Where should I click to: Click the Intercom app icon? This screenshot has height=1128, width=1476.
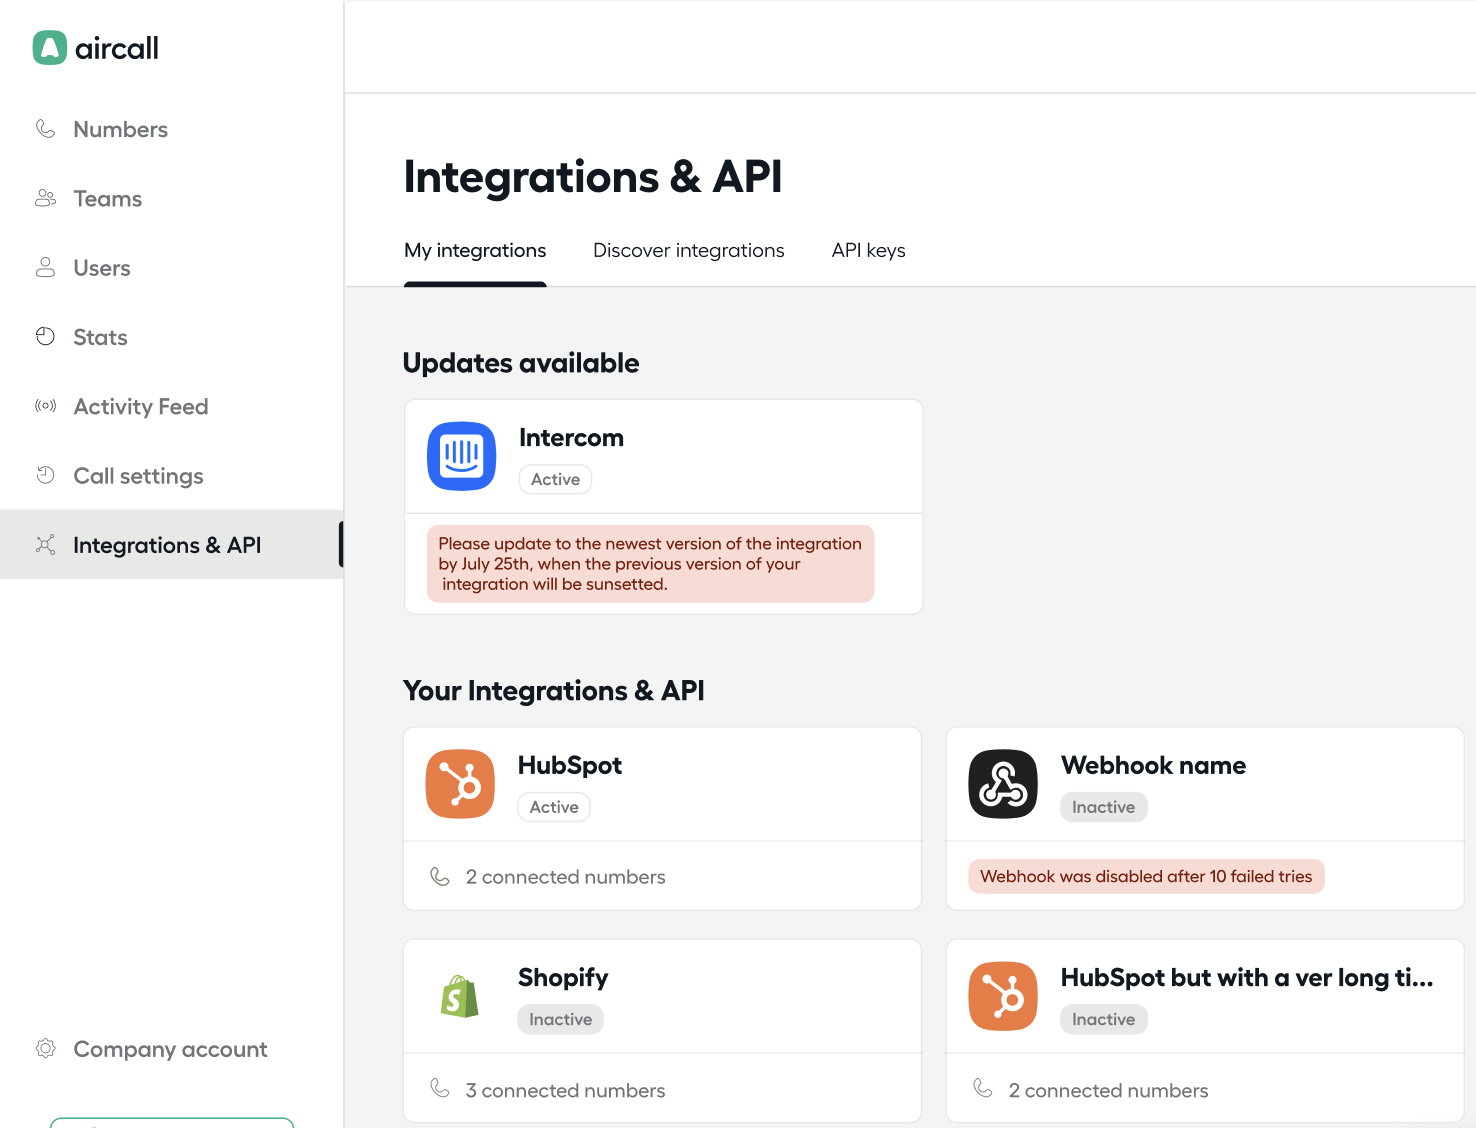[x=462, y=456]
